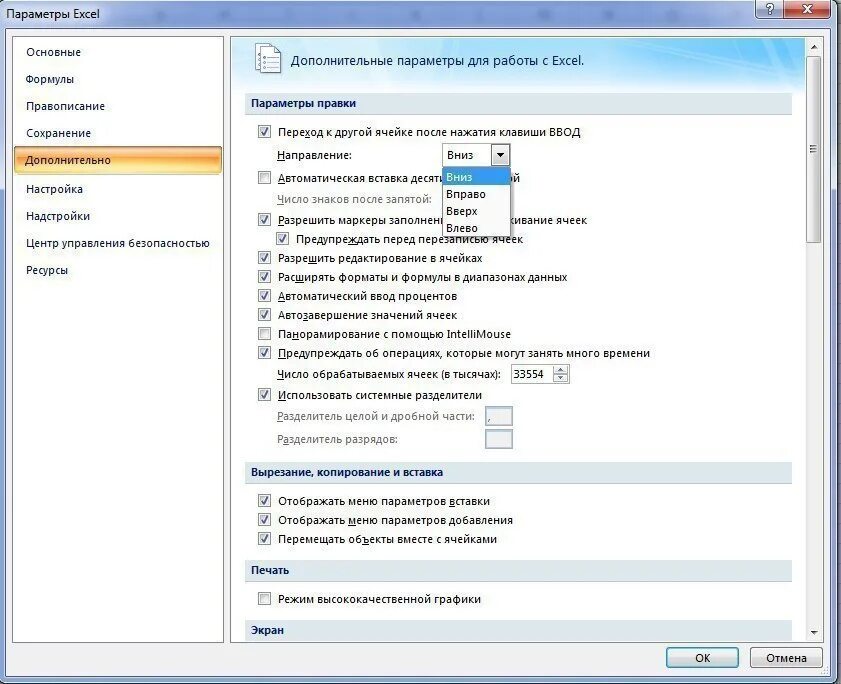Click the Число знаков после запятой label
The height and width of the screenshot is (684, 841).
(354, 200)
